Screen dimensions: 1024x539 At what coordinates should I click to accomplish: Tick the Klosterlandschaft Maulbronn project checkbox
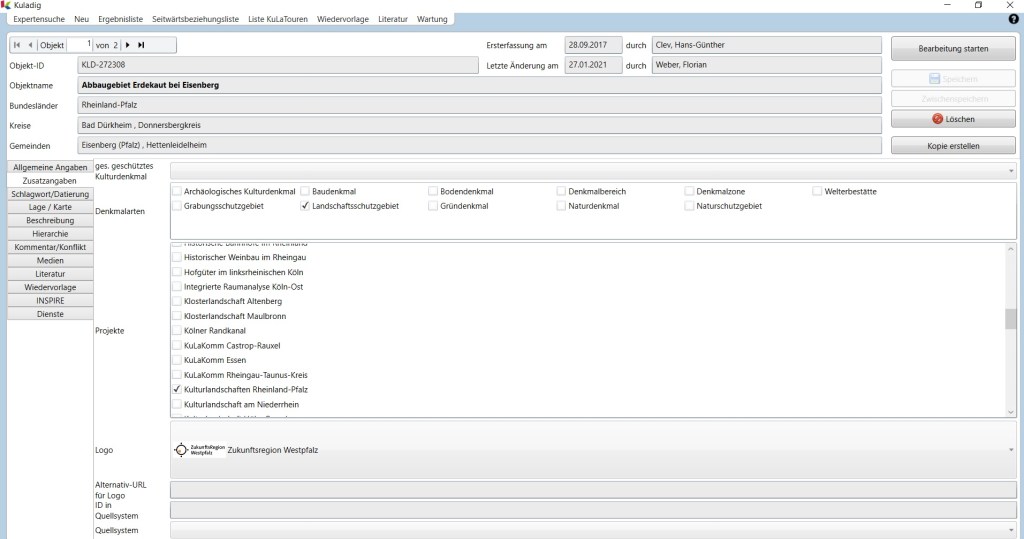177,316
